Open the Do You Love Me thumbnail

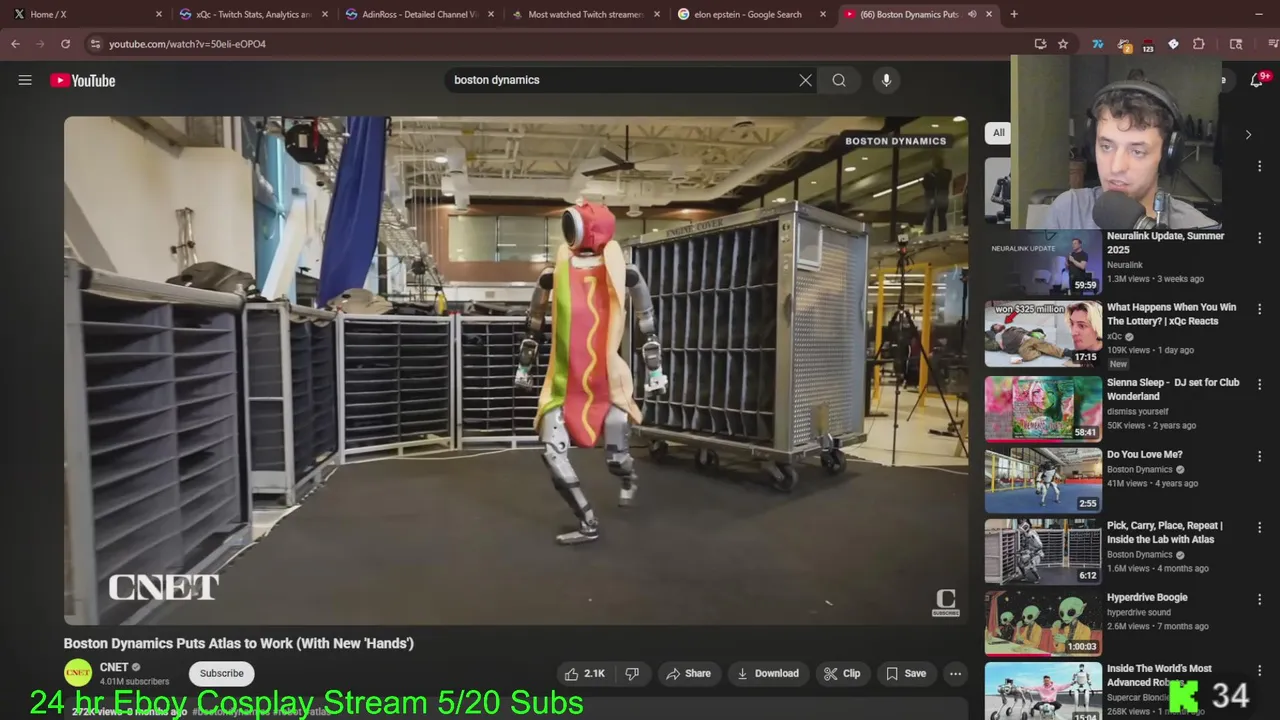pos(1043,481)
